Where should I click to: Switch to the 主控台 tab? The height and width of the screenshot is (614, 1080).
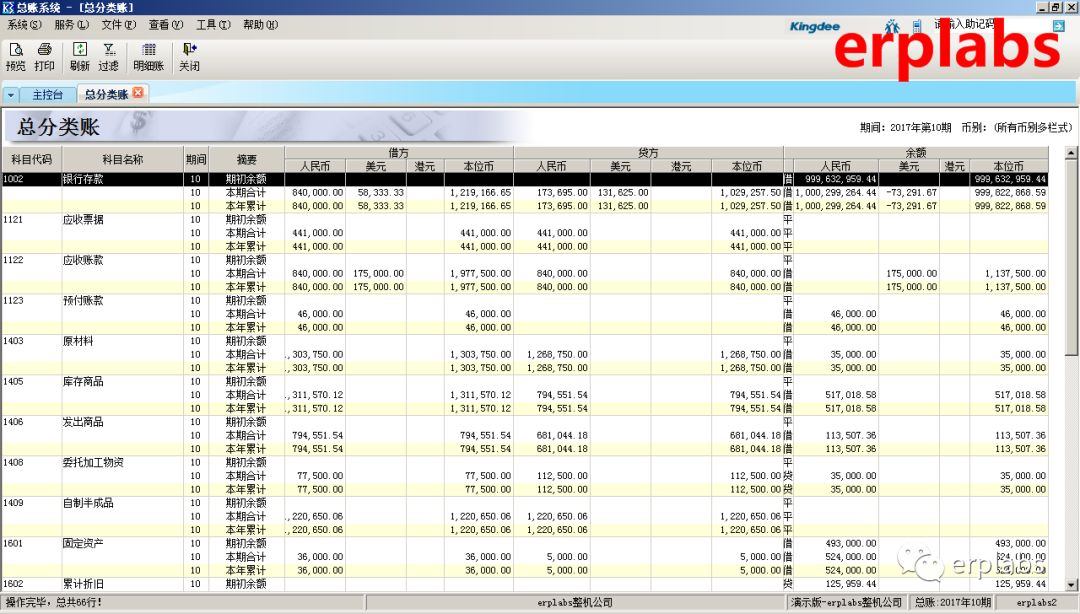point(47,95)
